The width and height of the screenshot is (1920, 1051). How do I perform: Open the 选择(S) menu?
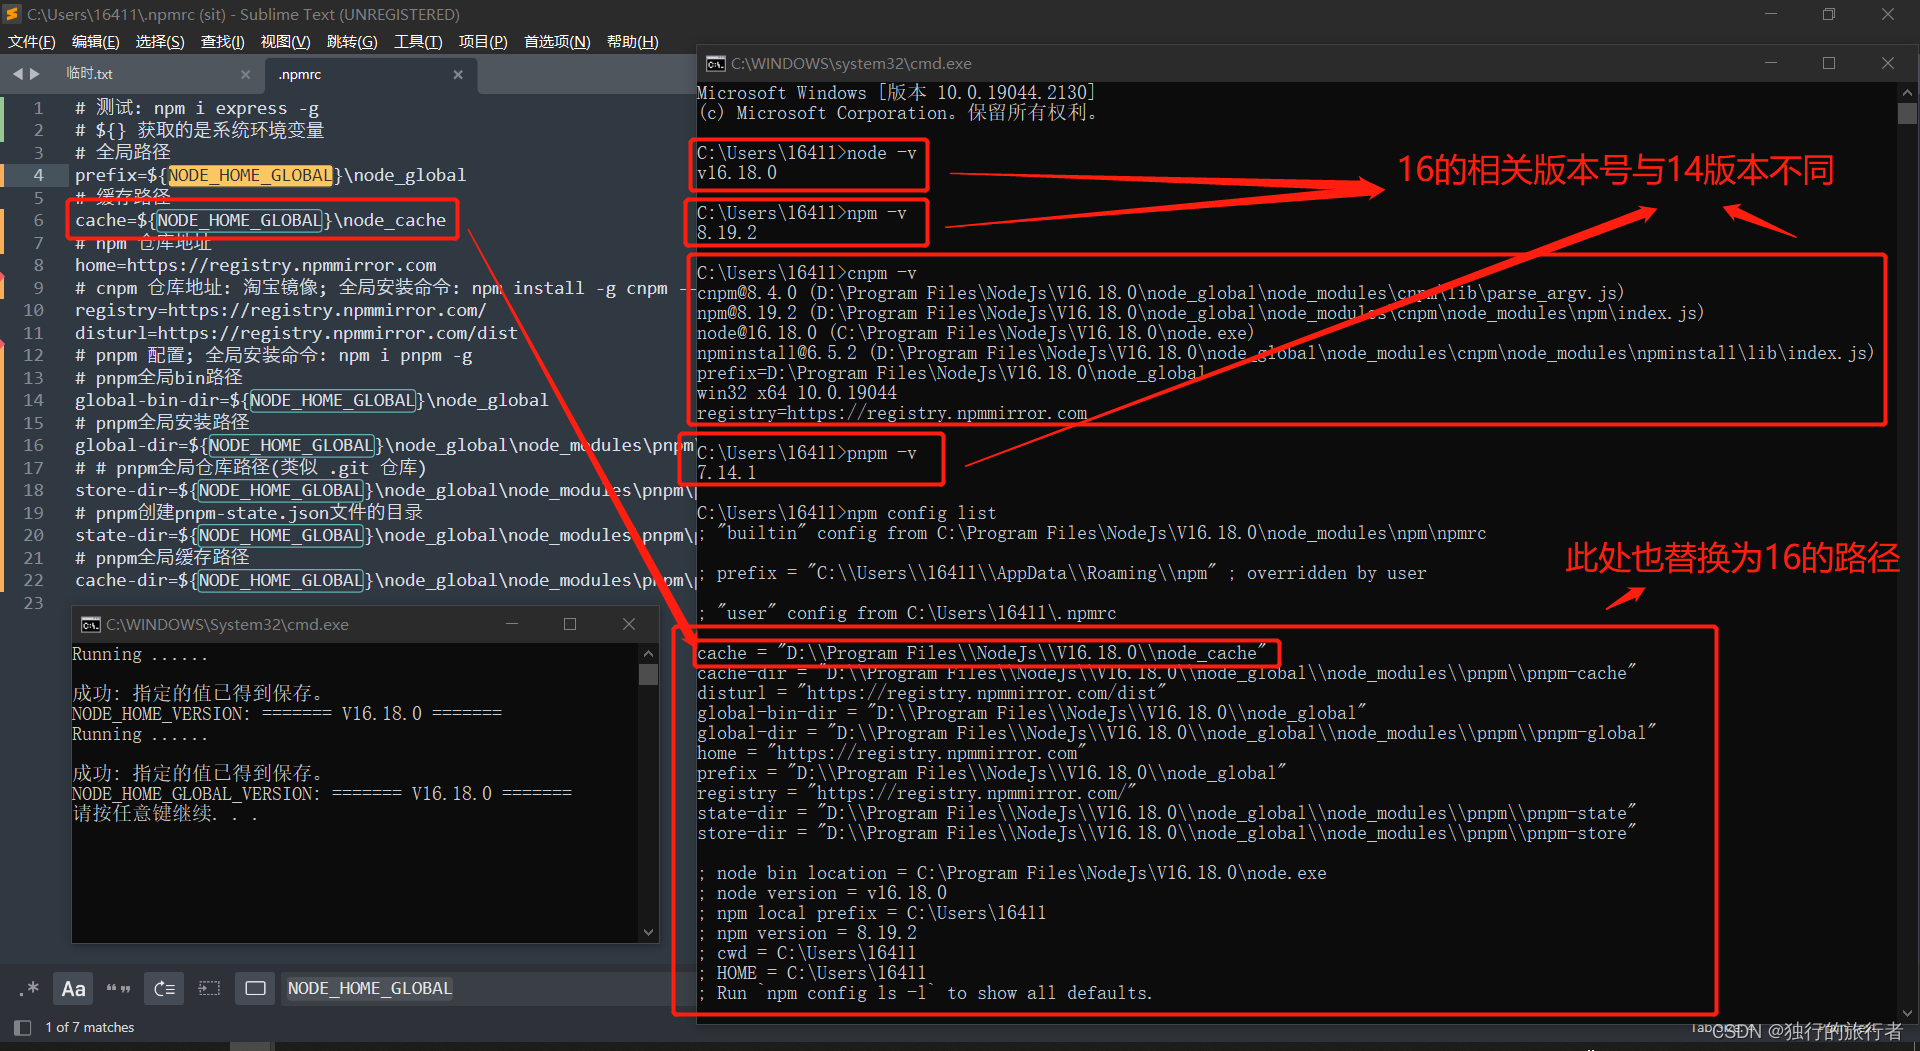160,42
